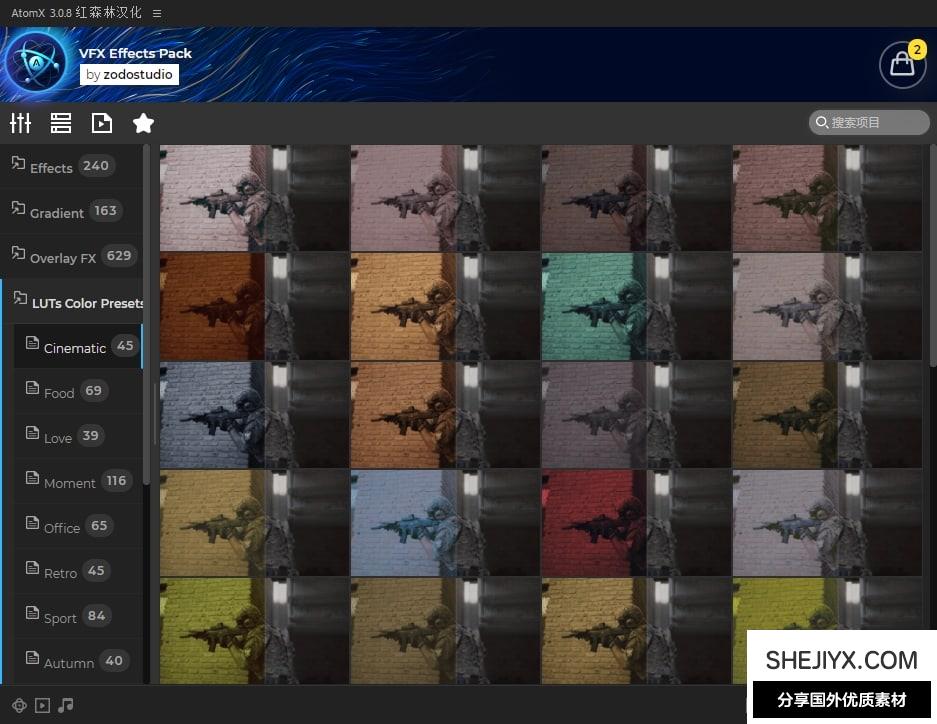
Task: Click the sliders settings icon in toolbar
Action: pyautogui.click(x=21, y=123)
